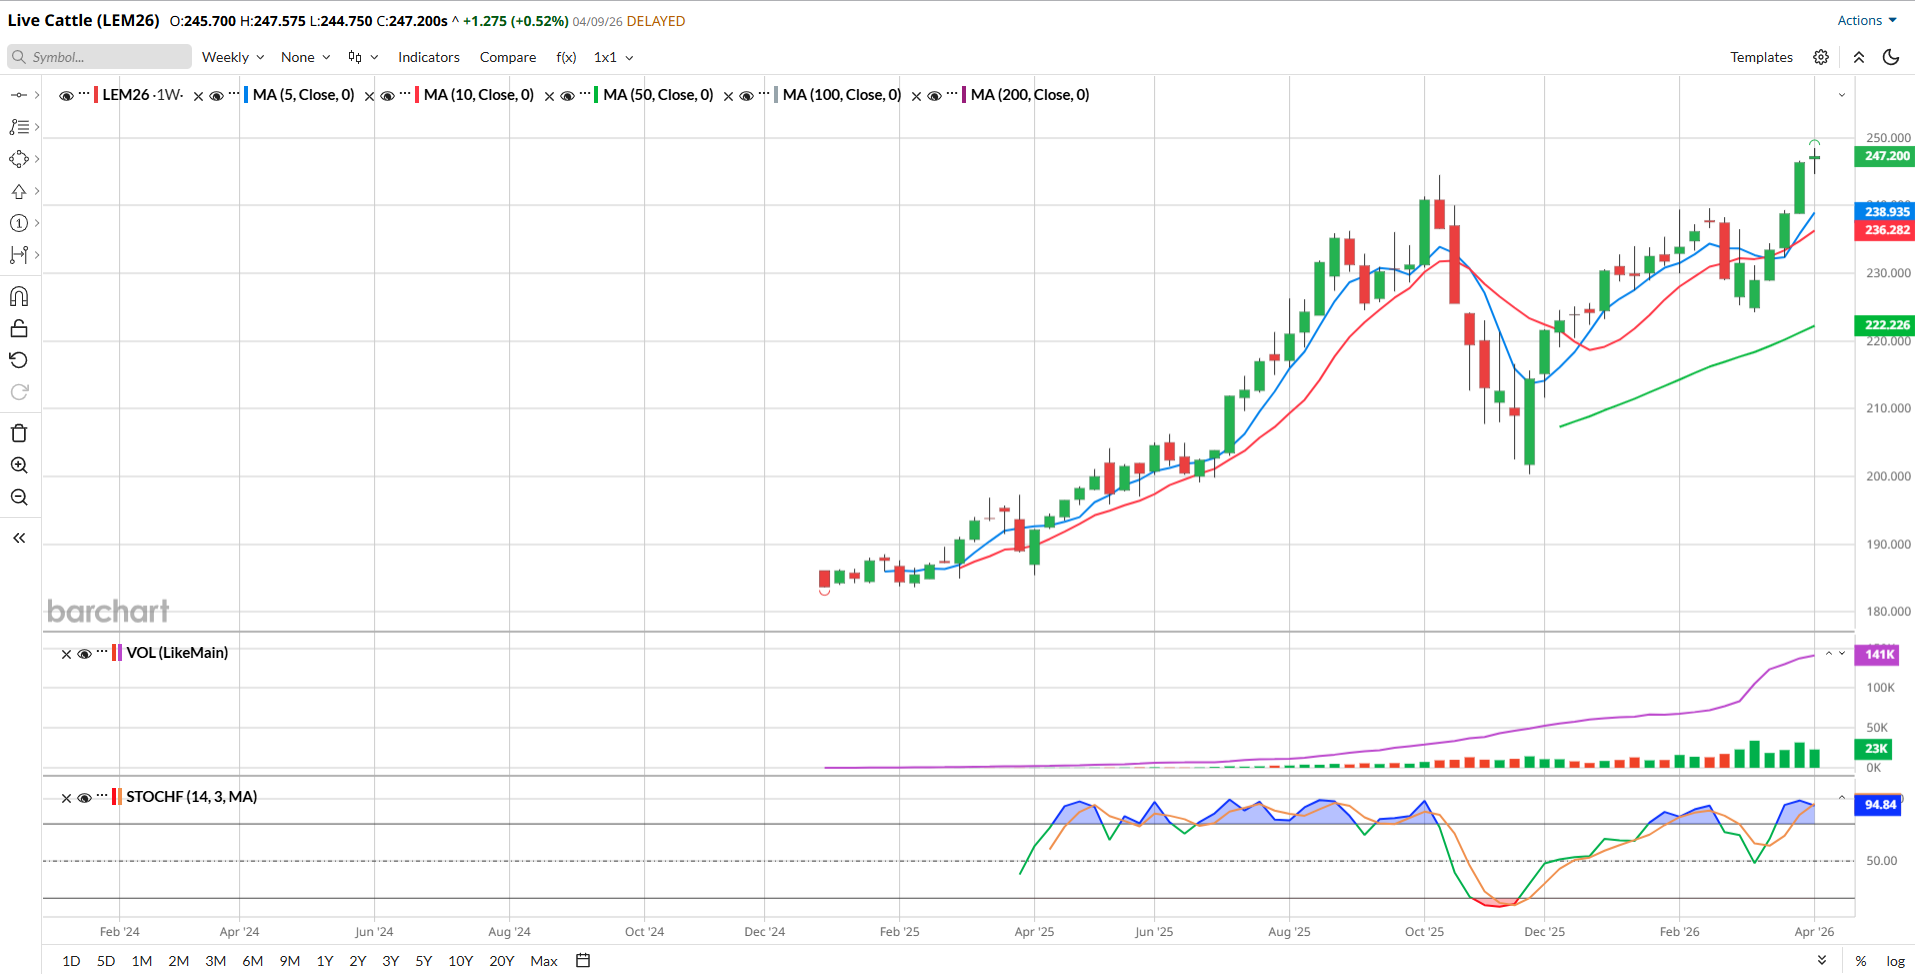Hide the STOCHF indicator with eye icon
This screenshot has width=1915, height=974.
point(85,798)
